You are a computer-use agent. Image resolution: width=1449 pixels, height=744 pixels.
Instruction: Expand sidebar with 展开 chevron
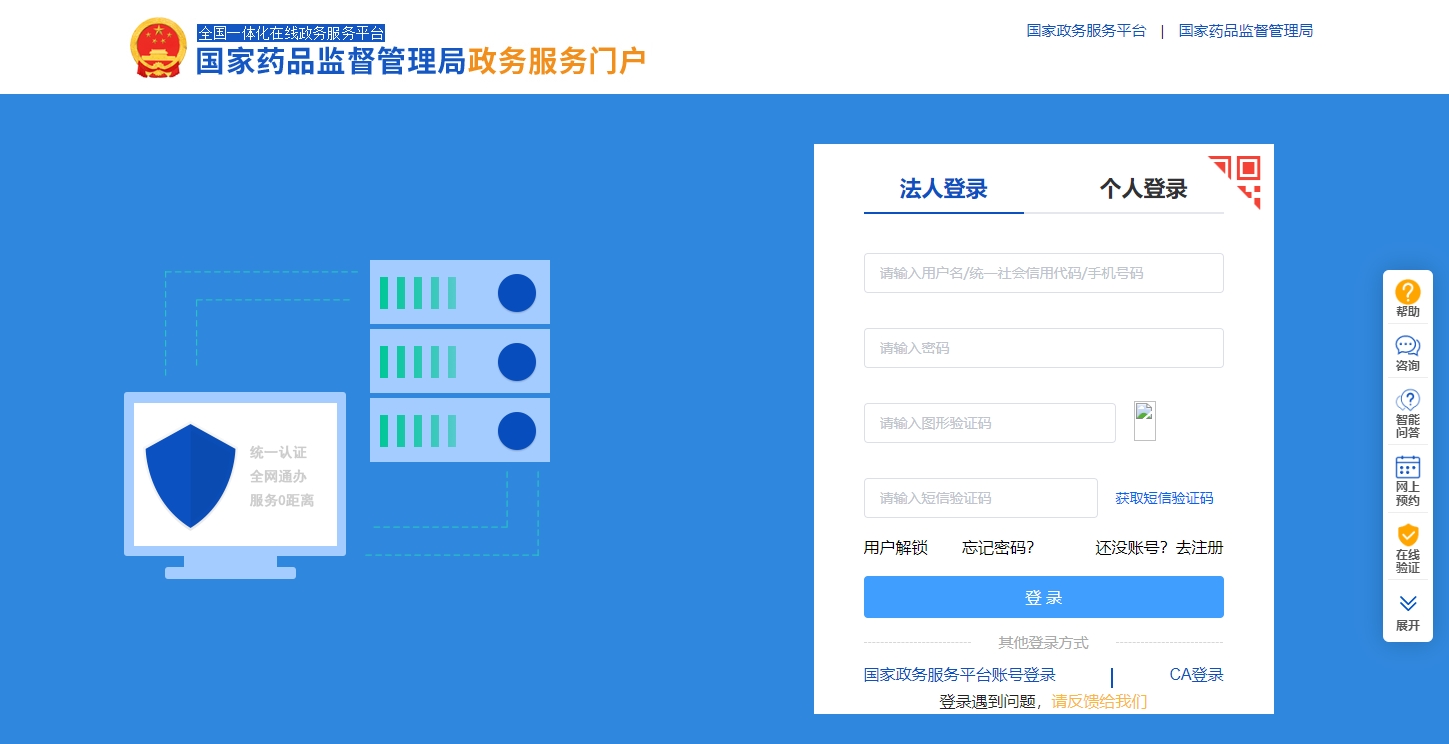point(1407,613)
